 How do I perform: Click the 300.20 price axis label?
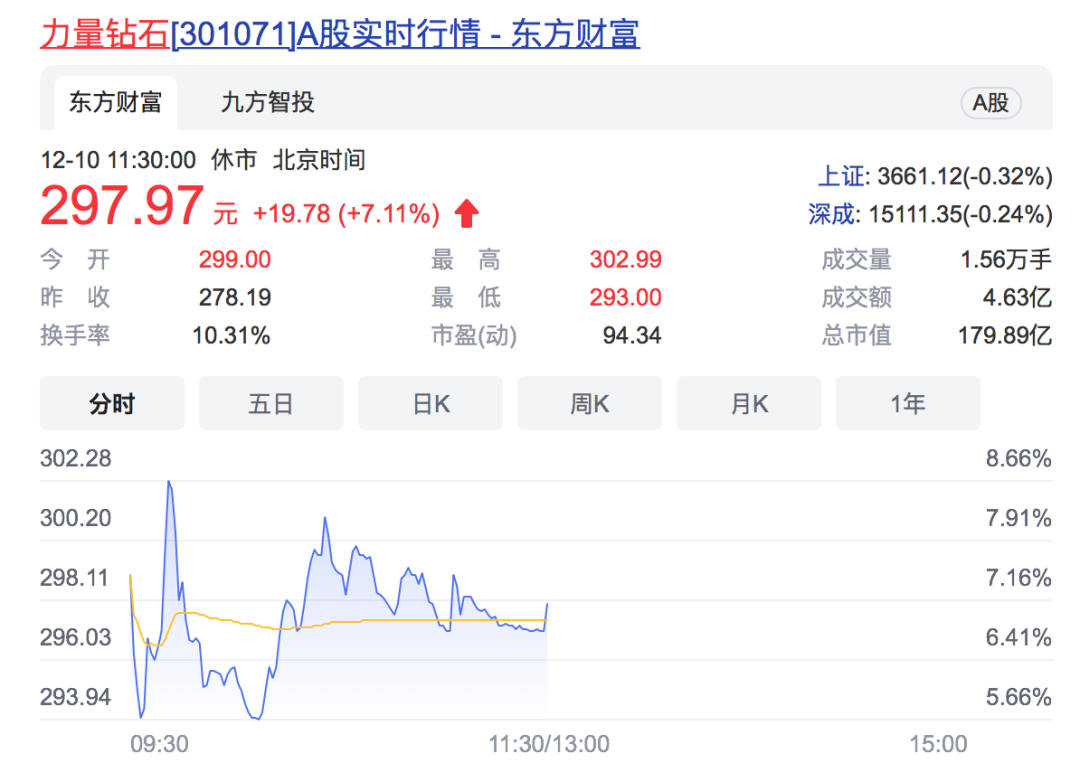click(x=76, y=518)
